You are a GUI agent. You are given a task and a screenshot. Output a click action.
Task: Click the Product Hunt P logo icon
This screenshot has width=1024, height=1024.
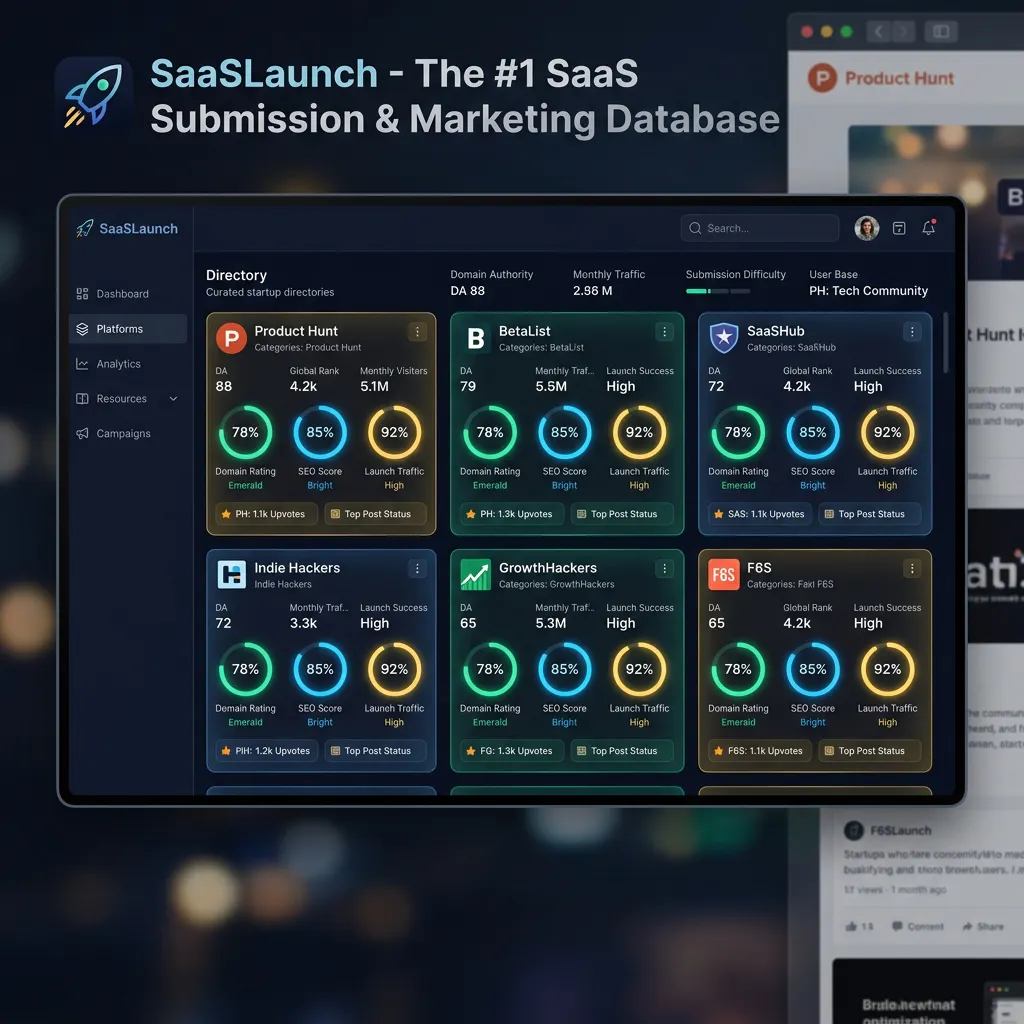231,338
